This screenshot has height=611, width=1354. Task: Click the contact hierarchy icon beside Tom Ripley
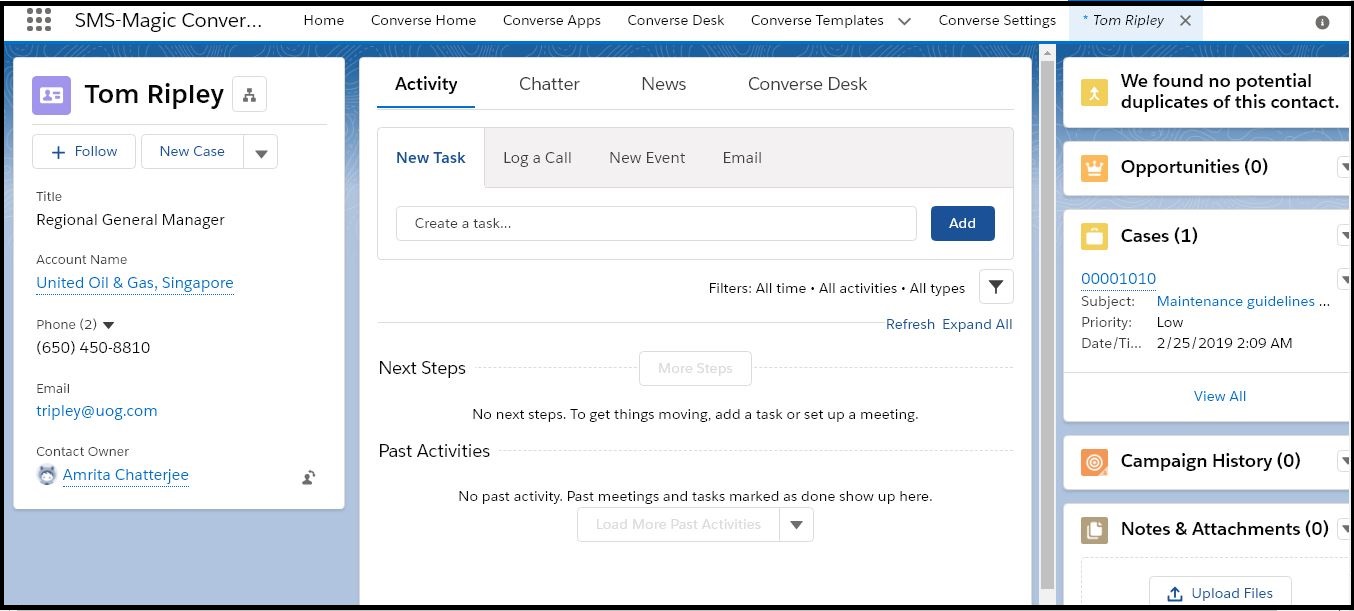pos(249,95)
